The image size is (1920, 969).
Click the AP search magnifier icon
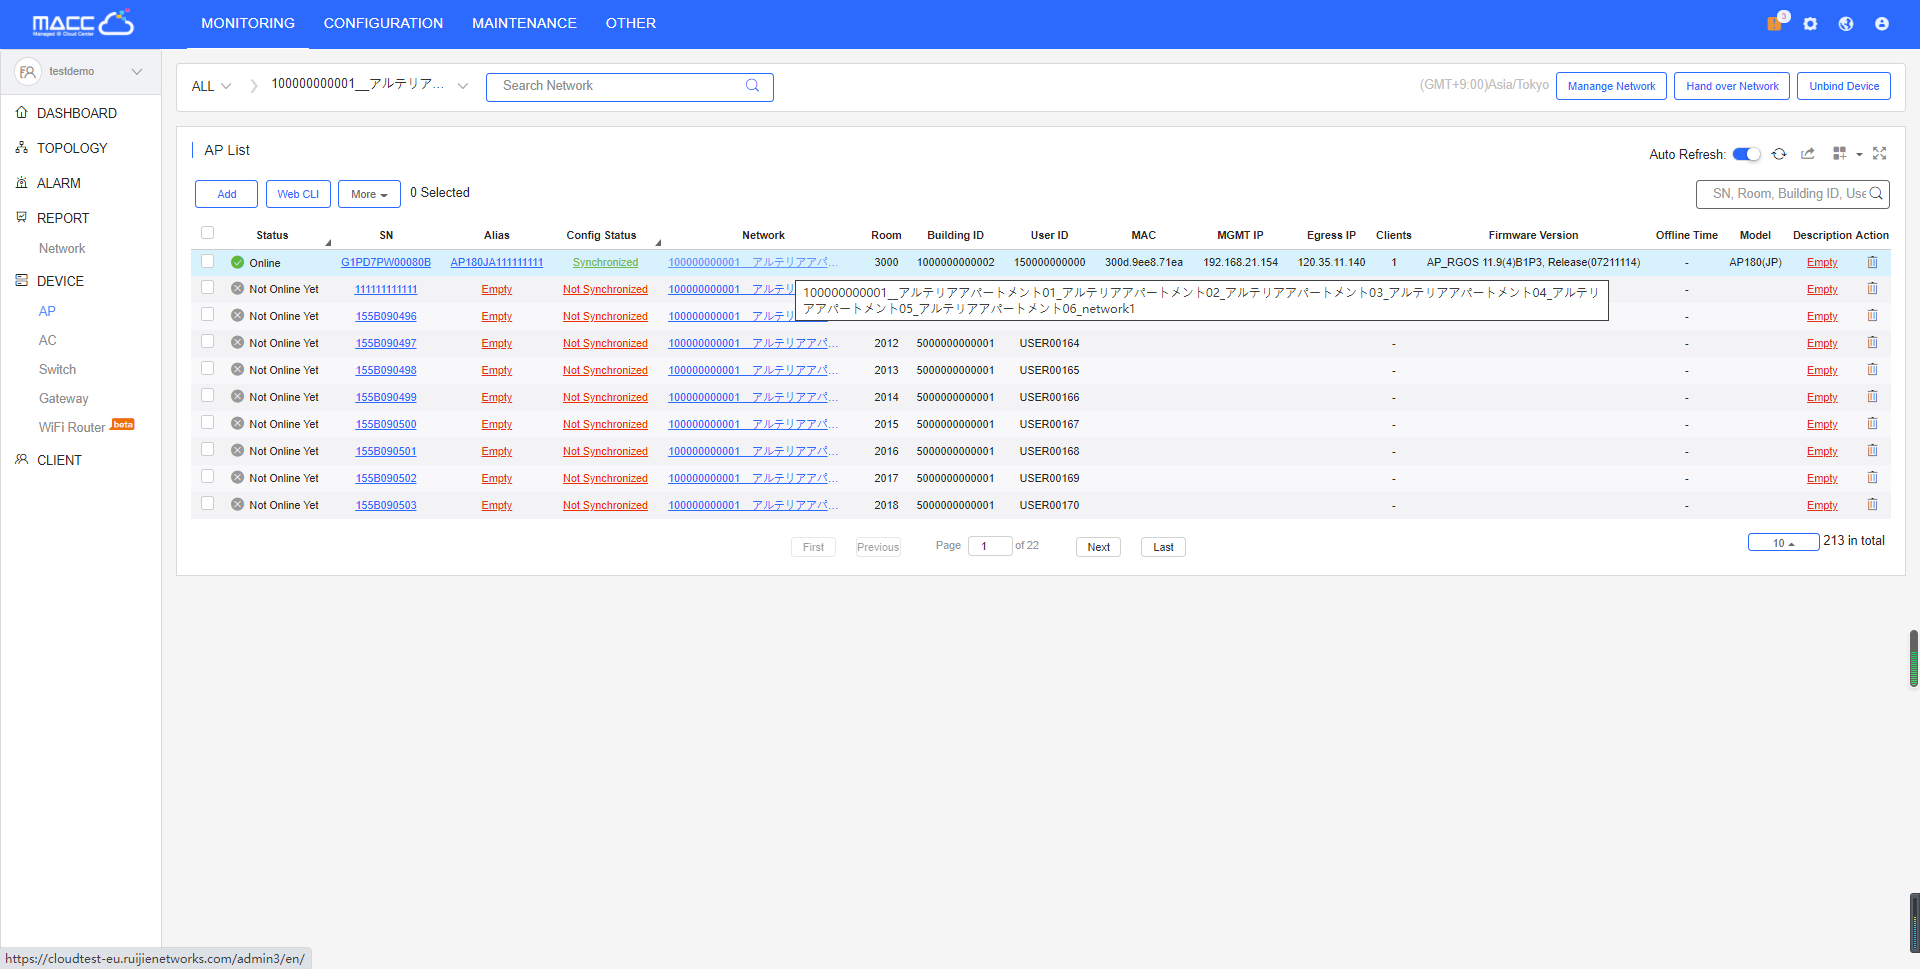1876,194
